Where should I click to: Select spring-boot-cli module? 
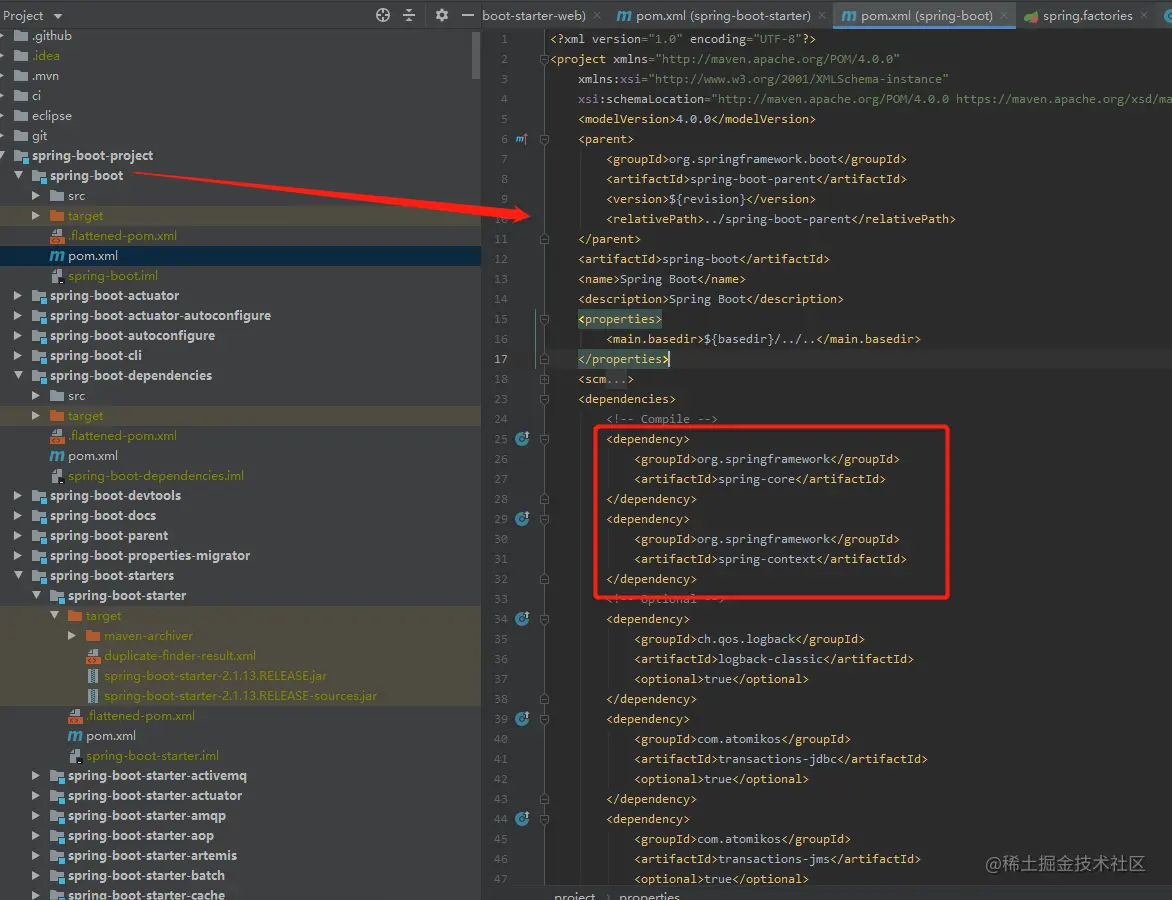pyautogui.click(x=95, y=356)
